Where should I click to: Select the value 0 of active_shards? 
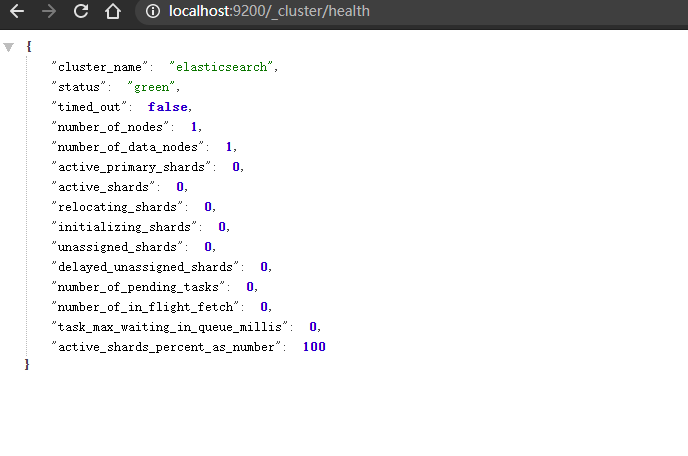pos(180,187)
